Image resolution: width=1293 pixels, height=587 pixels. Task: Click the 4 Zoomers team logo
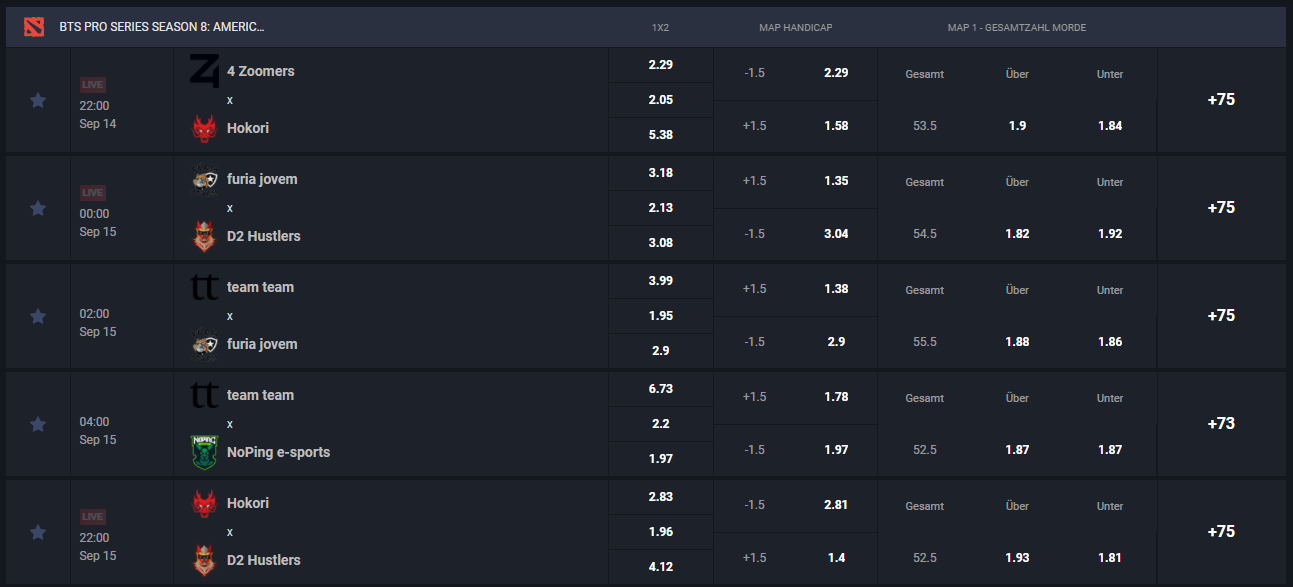click(204, 71)
